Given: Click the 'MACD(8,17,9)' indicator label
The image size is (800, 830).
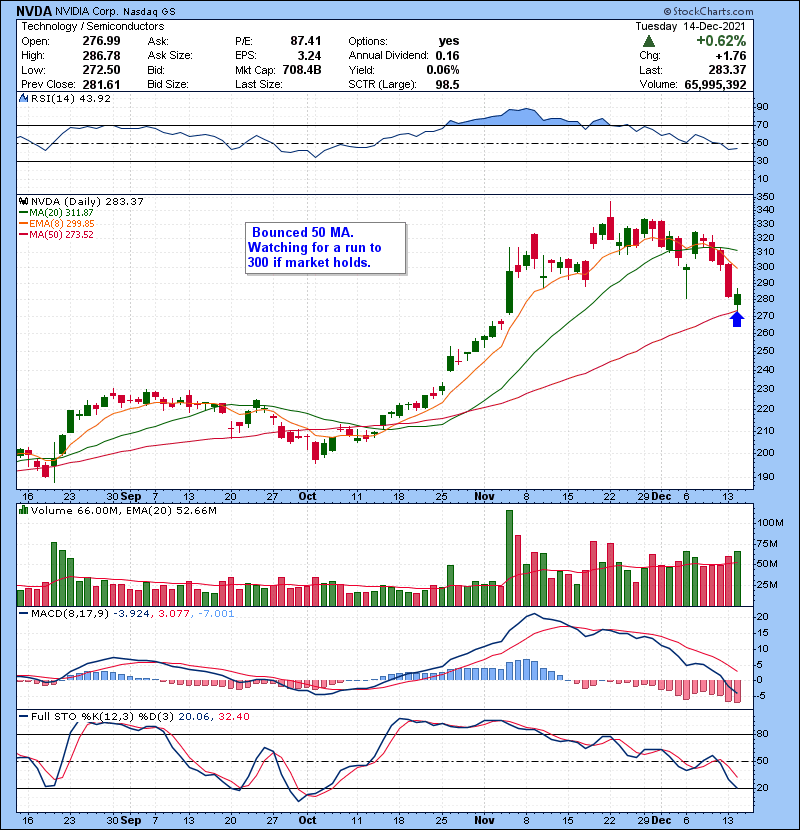Looking at the screenshot, I should pyautogui.click(x=70, y=614).
